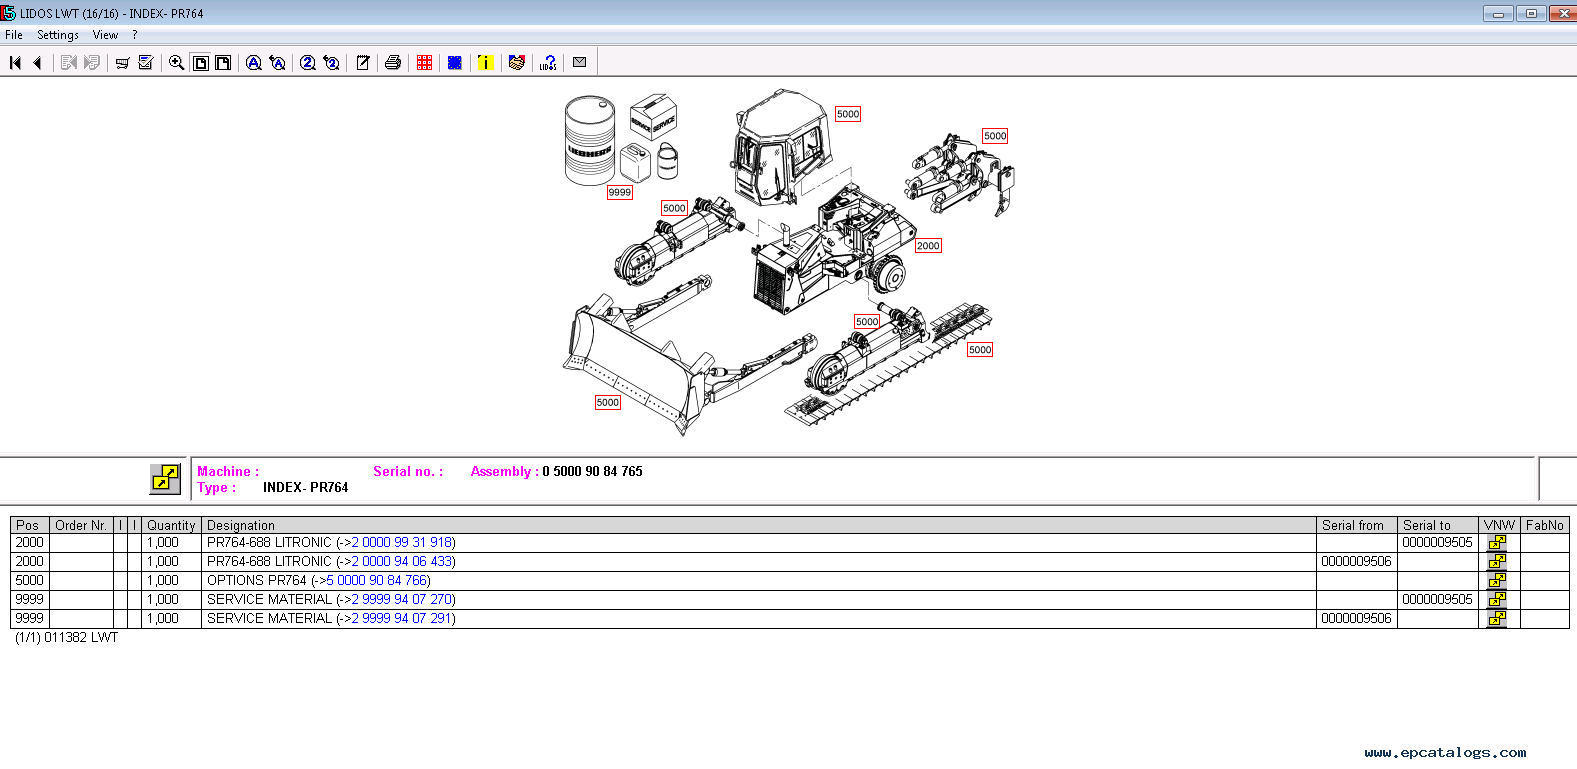Image resolution: width=1577 pixels, height=769 pixels.
Task: Click the search '2' magnifier icon
Action: [x=307, y=62]
